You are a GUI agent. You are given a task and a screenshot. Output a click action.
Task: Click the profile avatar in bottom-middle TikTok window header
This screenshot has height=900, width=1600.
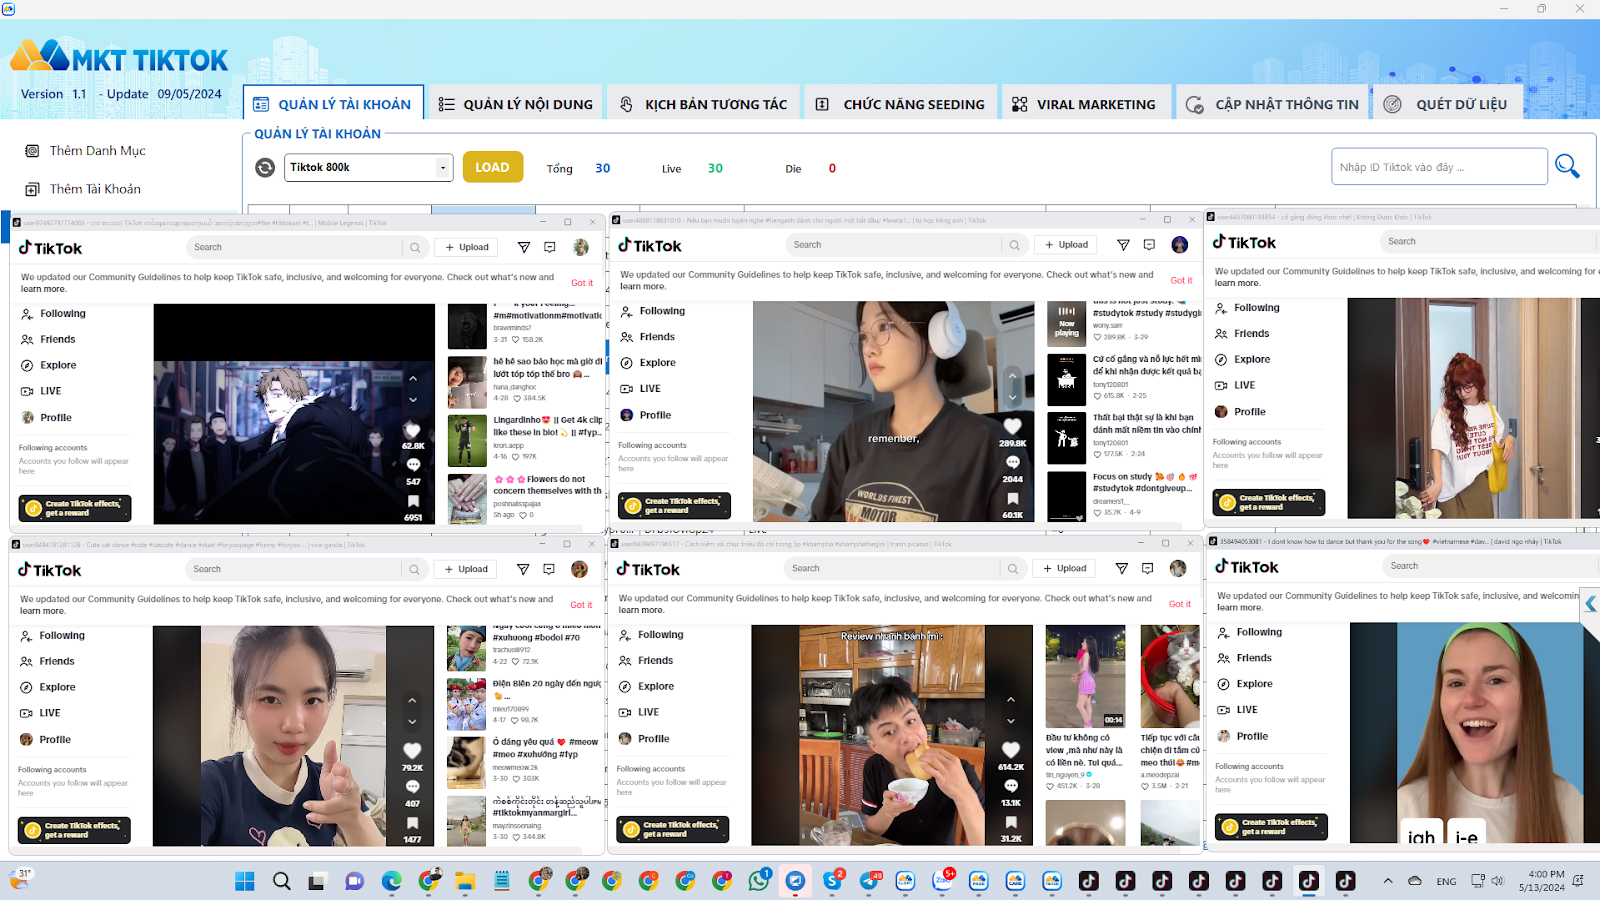click(1178, 568)
